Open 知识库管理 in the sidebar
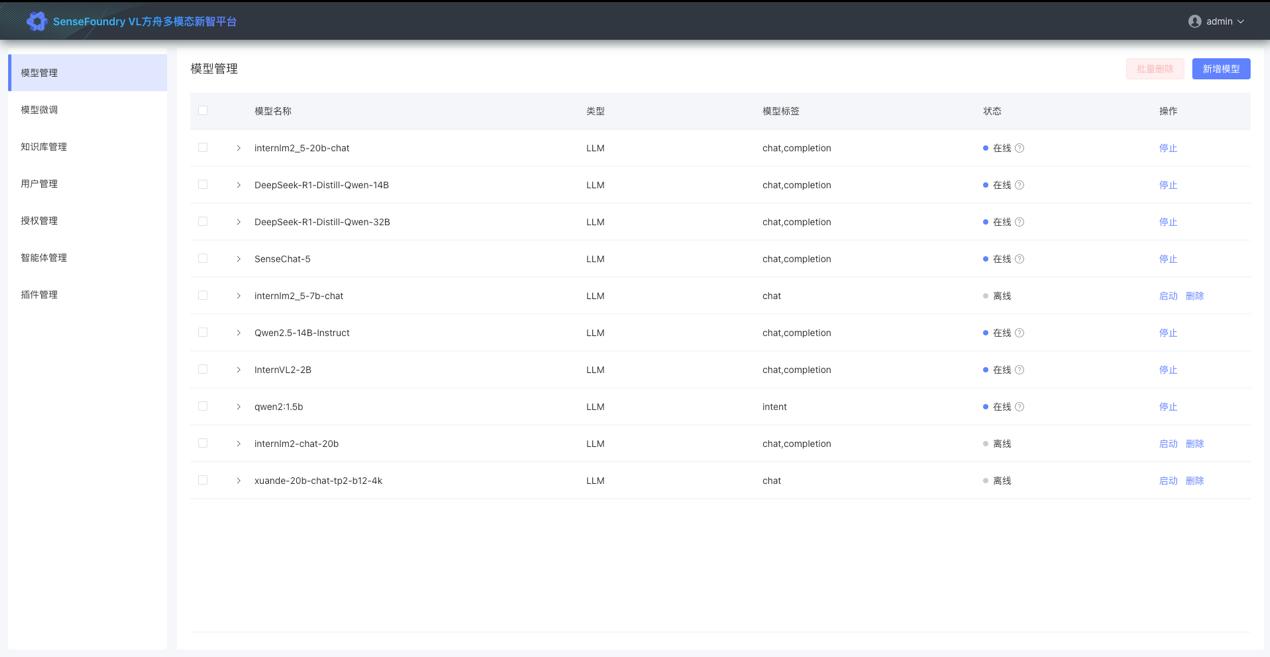1270x657 pixels. (x=44, y=147)
